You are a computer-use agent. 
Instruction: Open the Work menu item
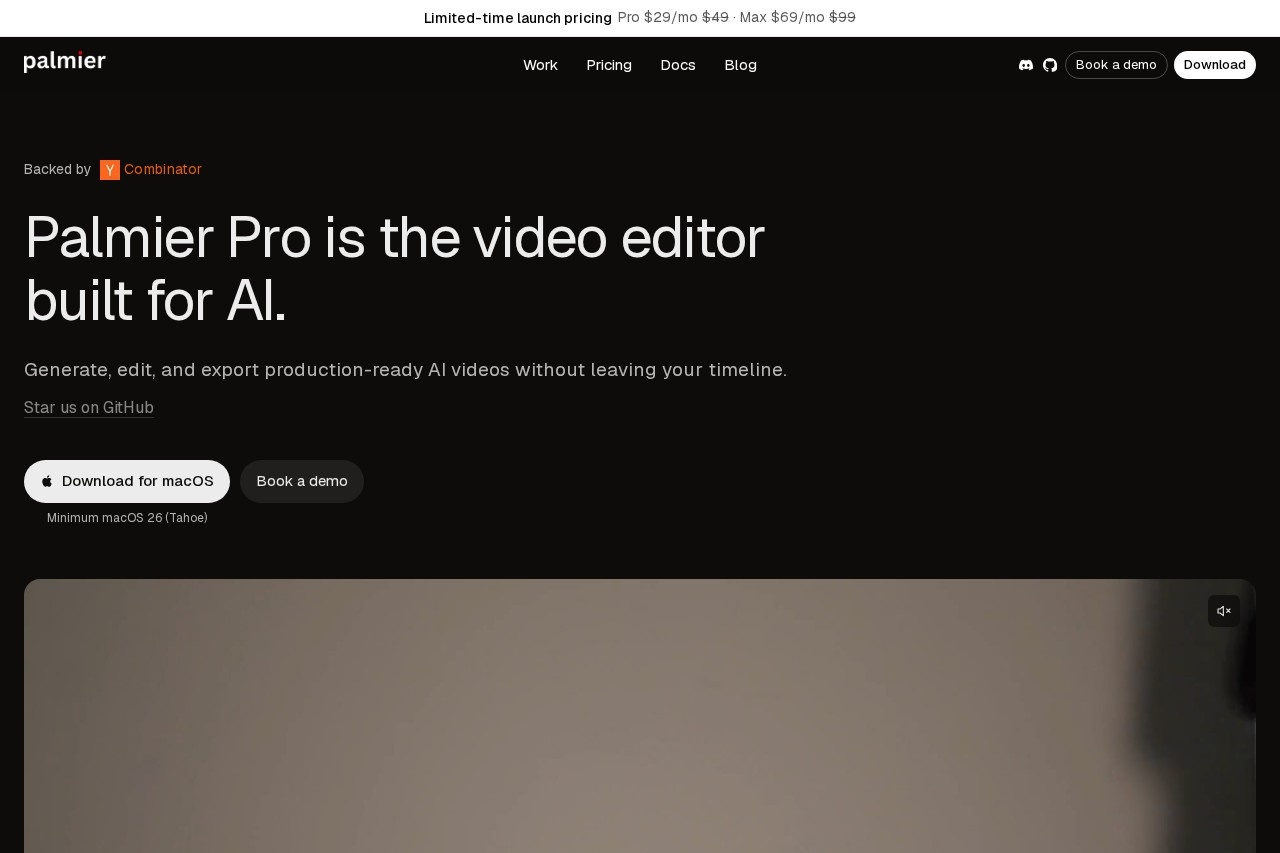540,65
